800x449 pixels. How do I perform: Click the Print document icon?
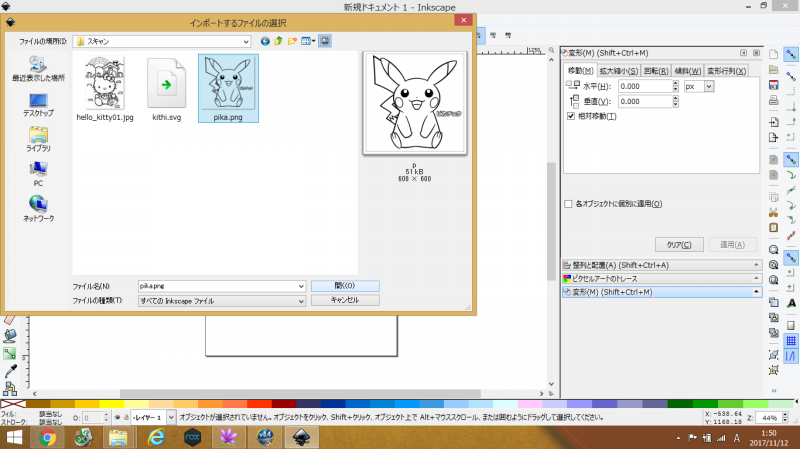pos(773,101)
